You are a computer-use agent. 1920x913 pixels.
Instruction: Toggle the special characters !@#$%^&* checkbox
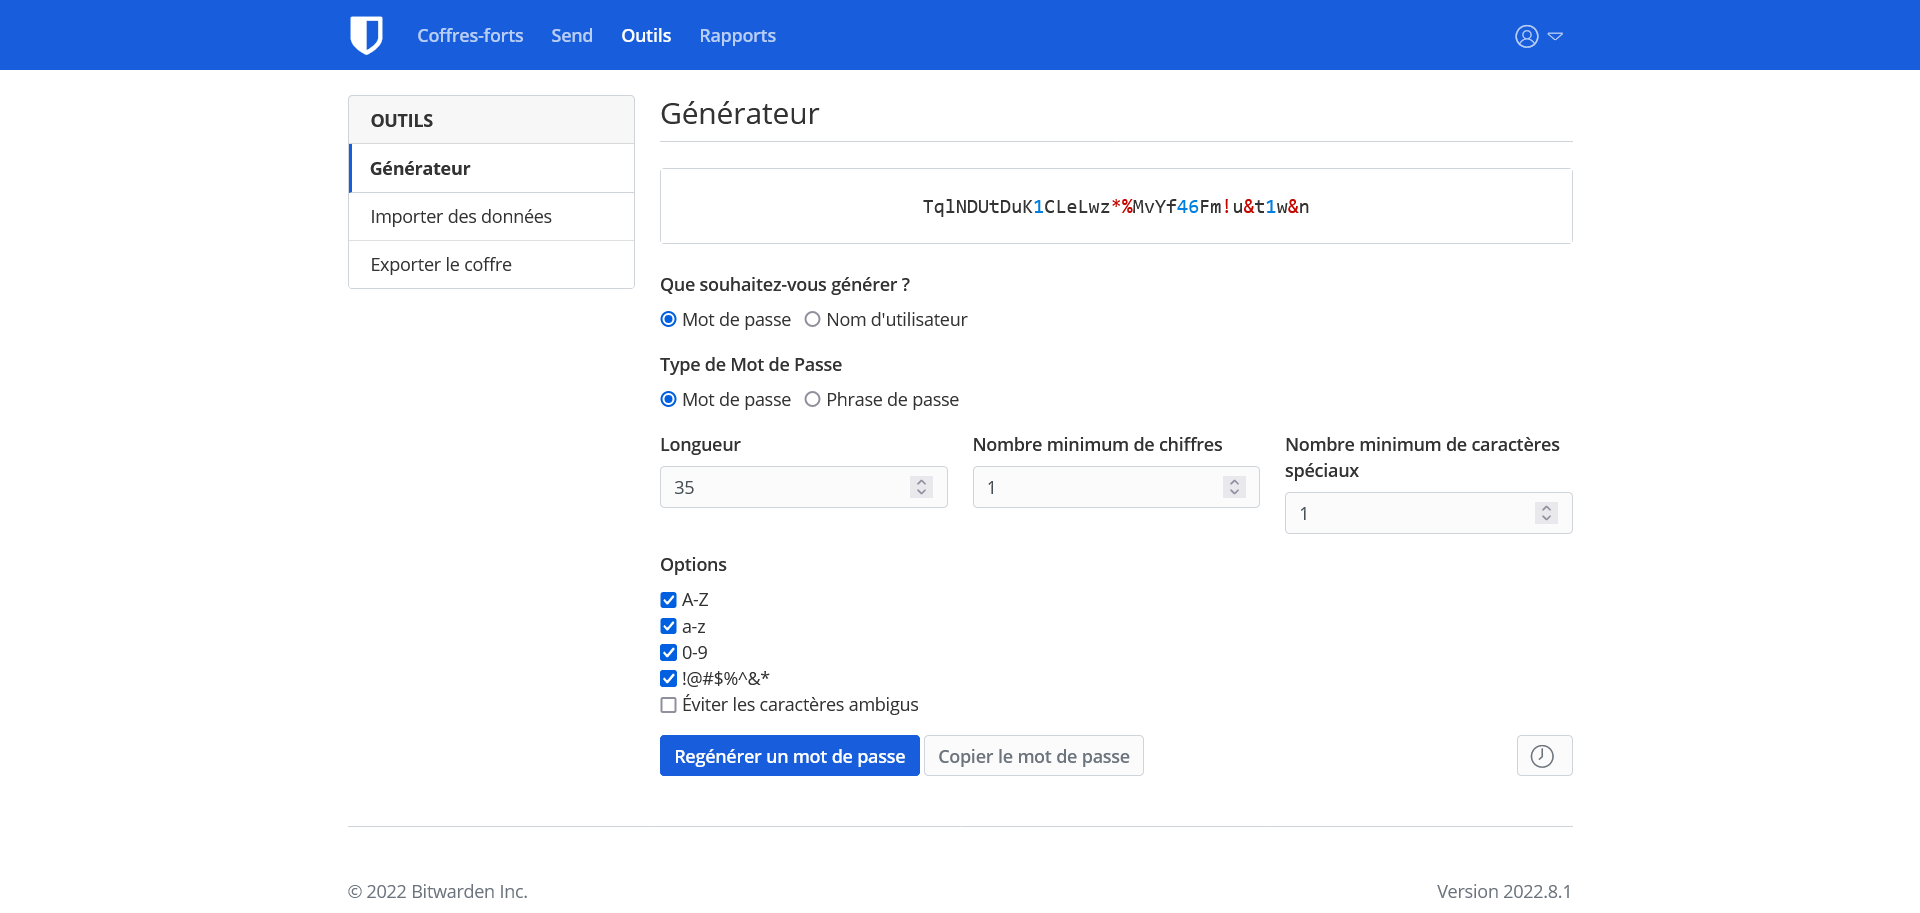669,679
